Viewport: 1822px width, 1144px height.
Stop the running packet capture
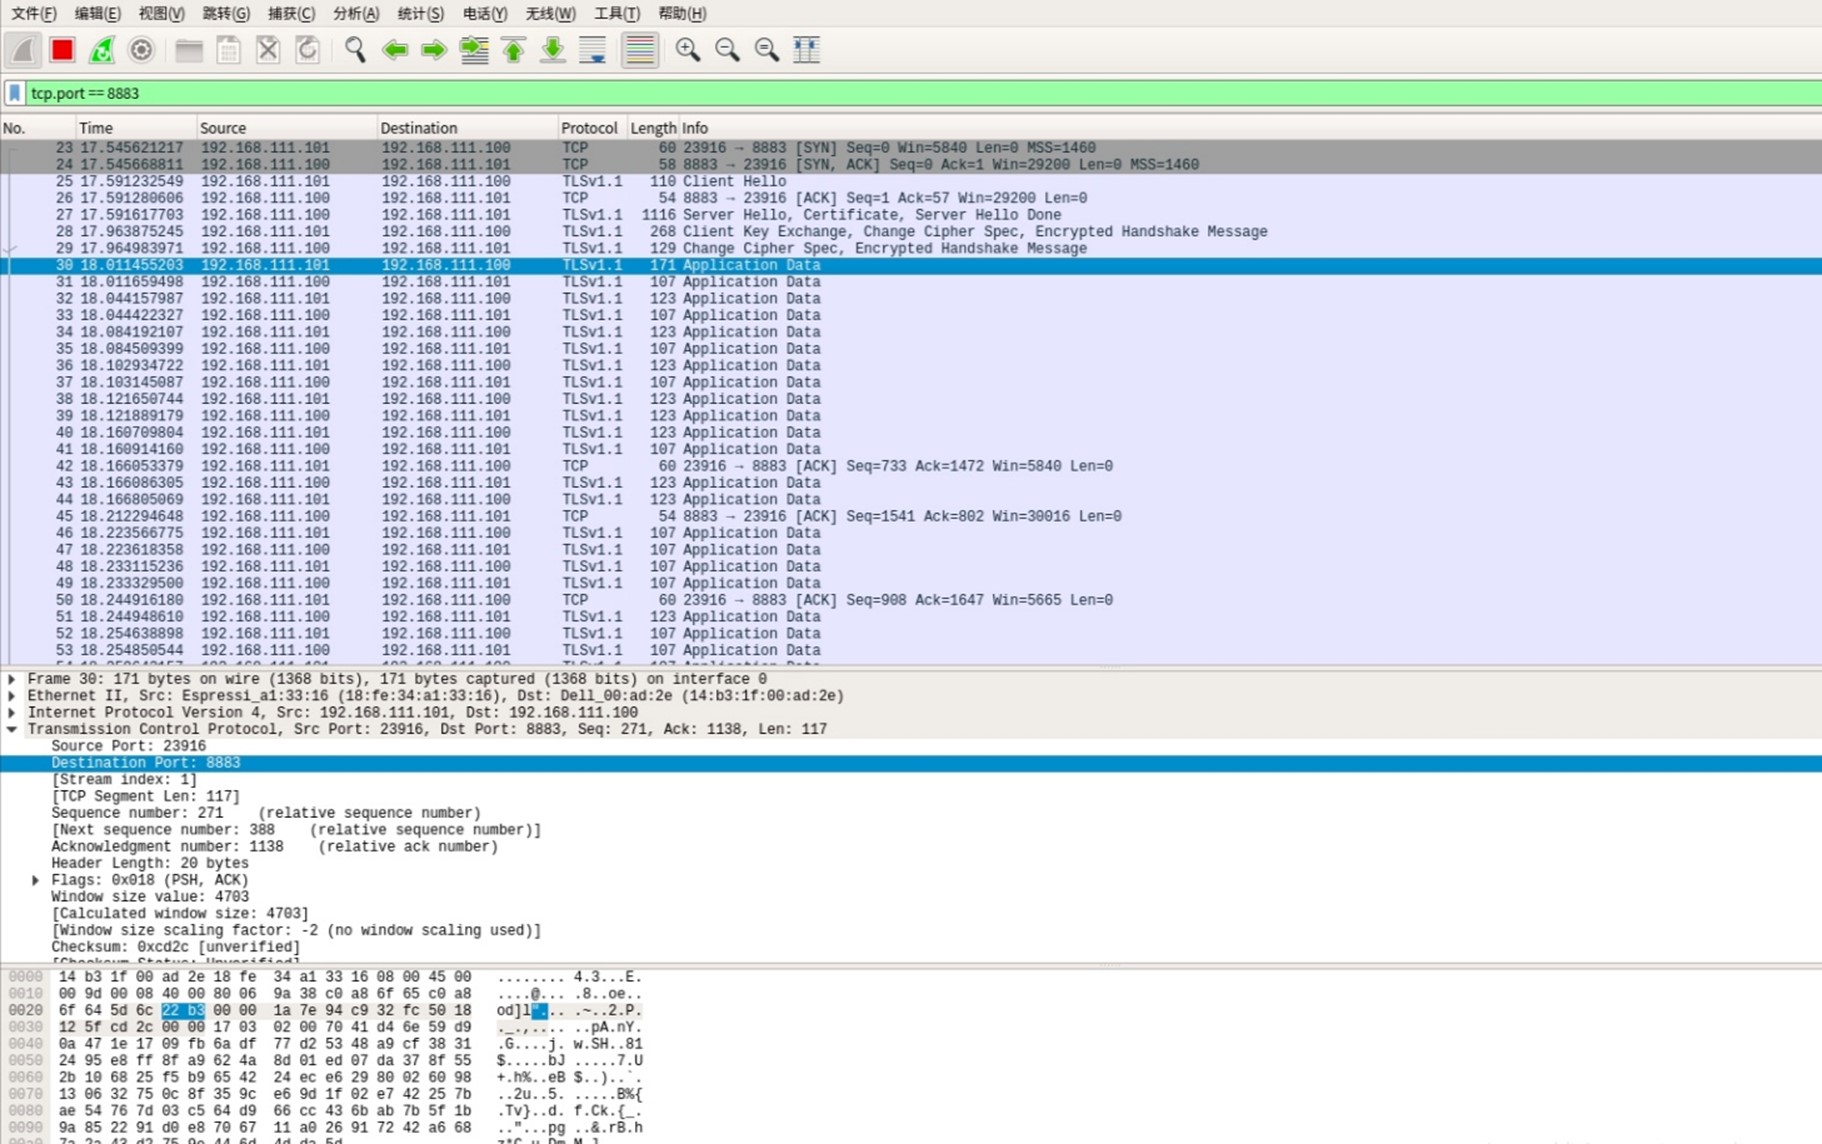coord(62,50)
